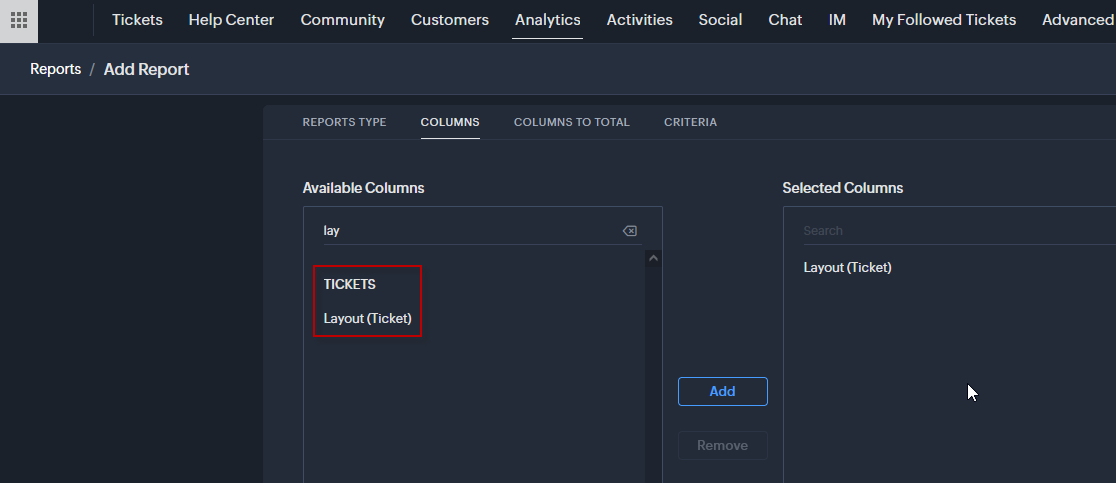Open the Criteria tab
Screen dimensions: 1116x483
pyautogui.click(x=690, y=122)
